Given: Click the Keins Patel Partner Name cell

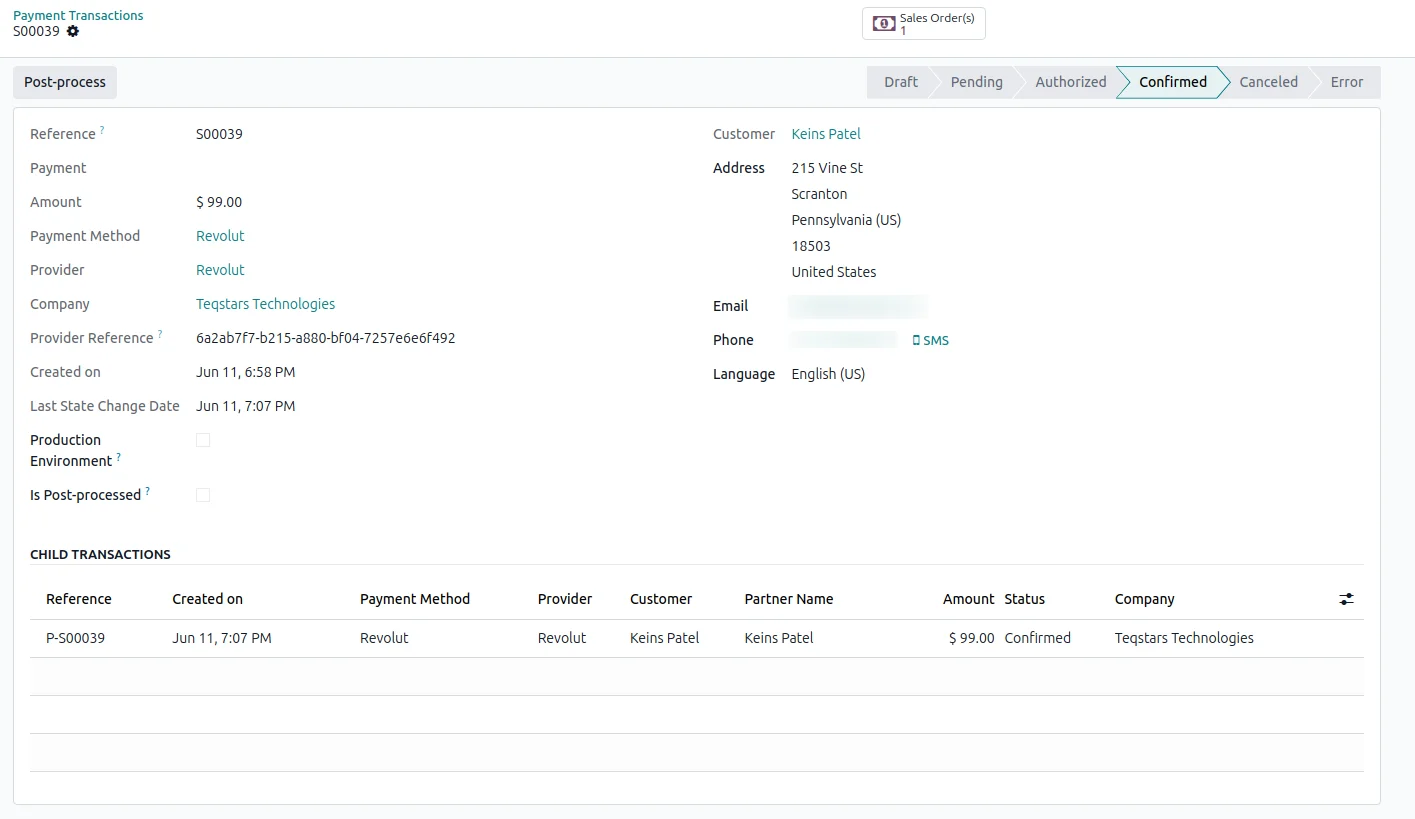Looking at the screenshot, I should (x=779, y=638).
